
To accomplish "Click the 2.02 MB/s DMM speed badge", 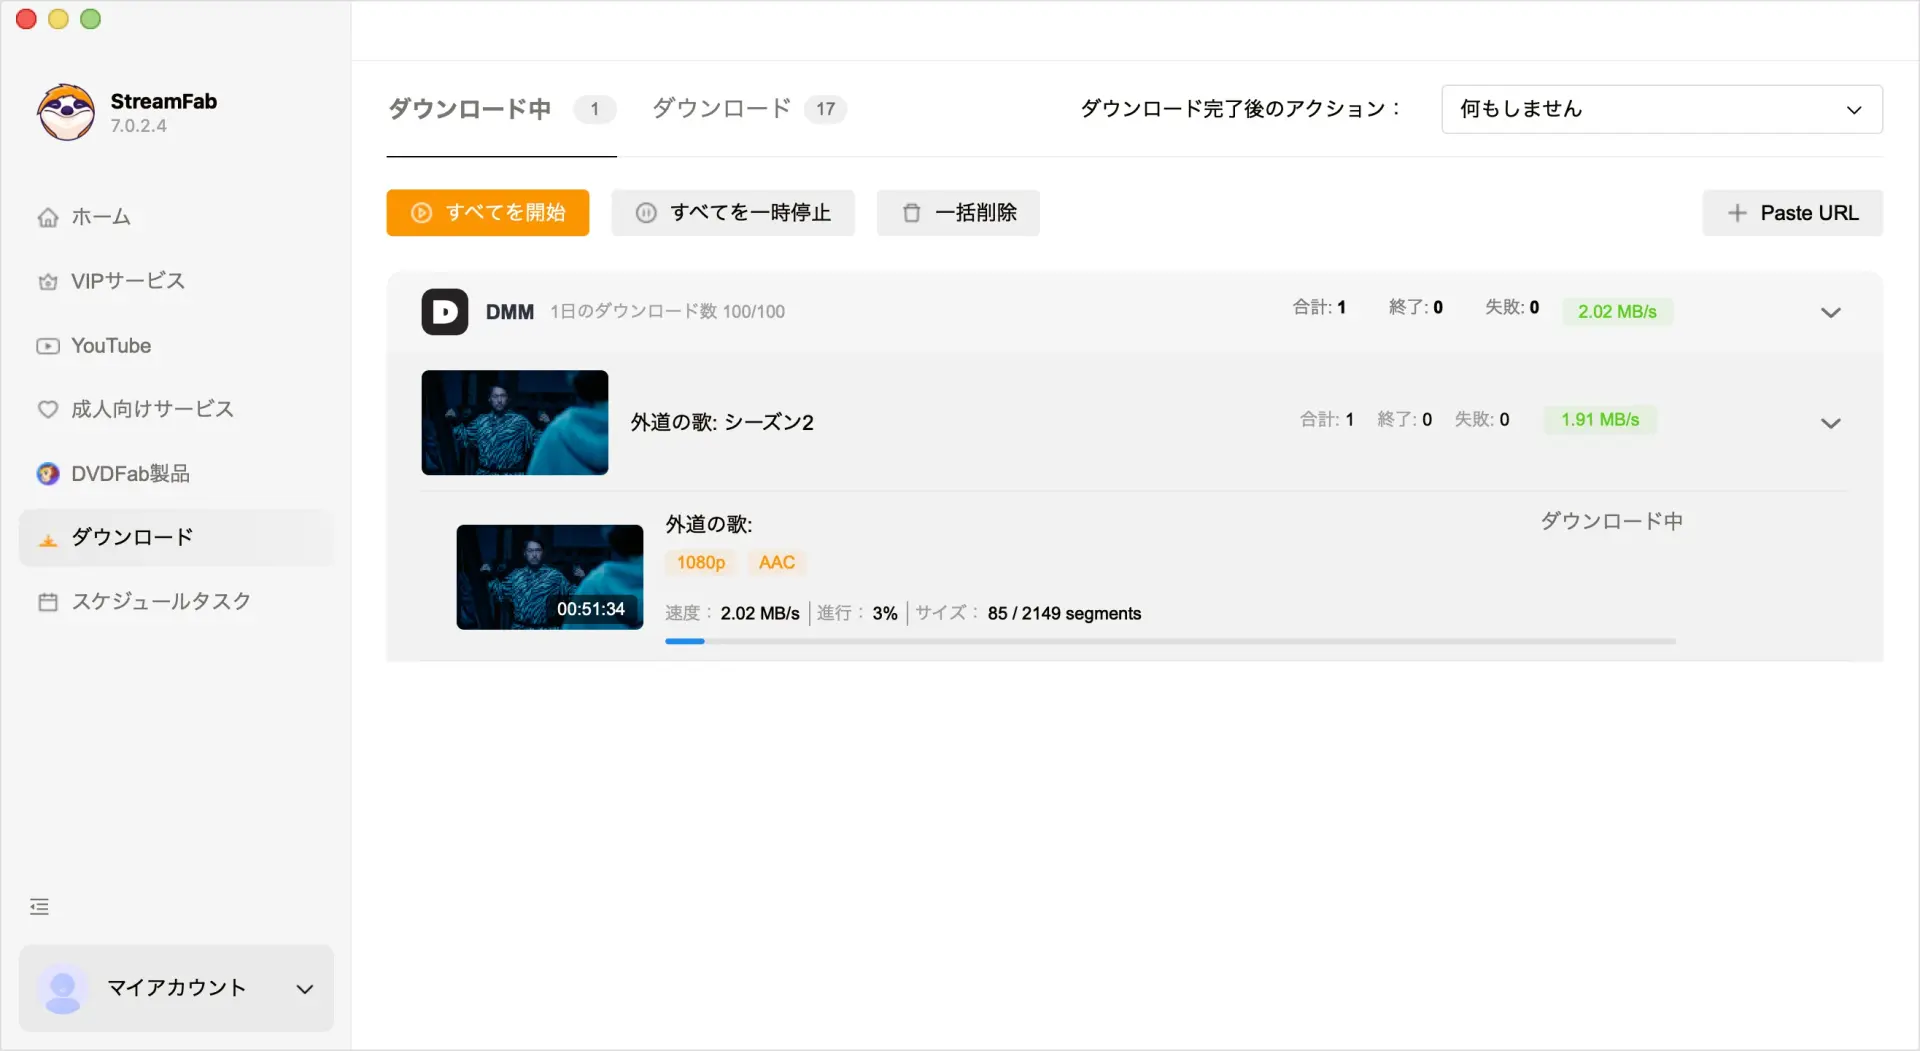I will pos(1617,312).
